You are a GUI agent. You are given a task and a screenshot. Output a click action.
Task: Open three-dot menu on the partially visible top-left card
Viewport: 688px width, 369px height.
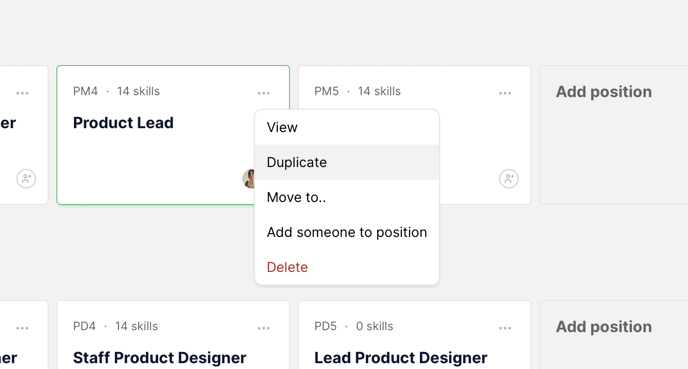point(22,93)
